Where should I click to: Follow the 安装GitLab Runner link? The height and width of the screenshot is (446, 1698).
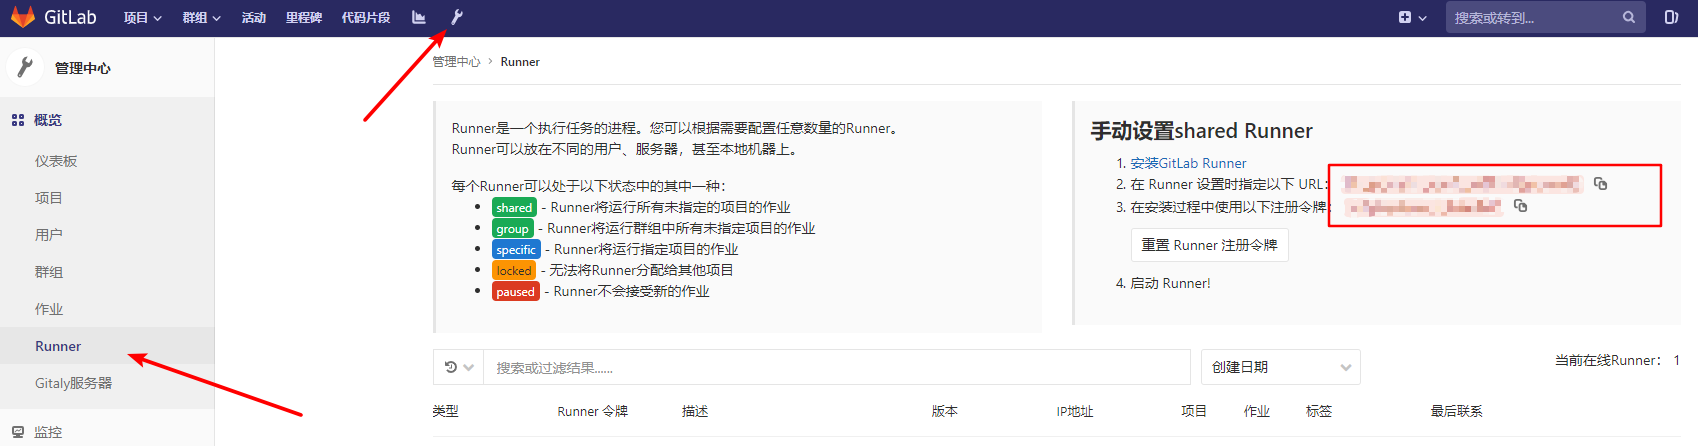point(1188,163)
